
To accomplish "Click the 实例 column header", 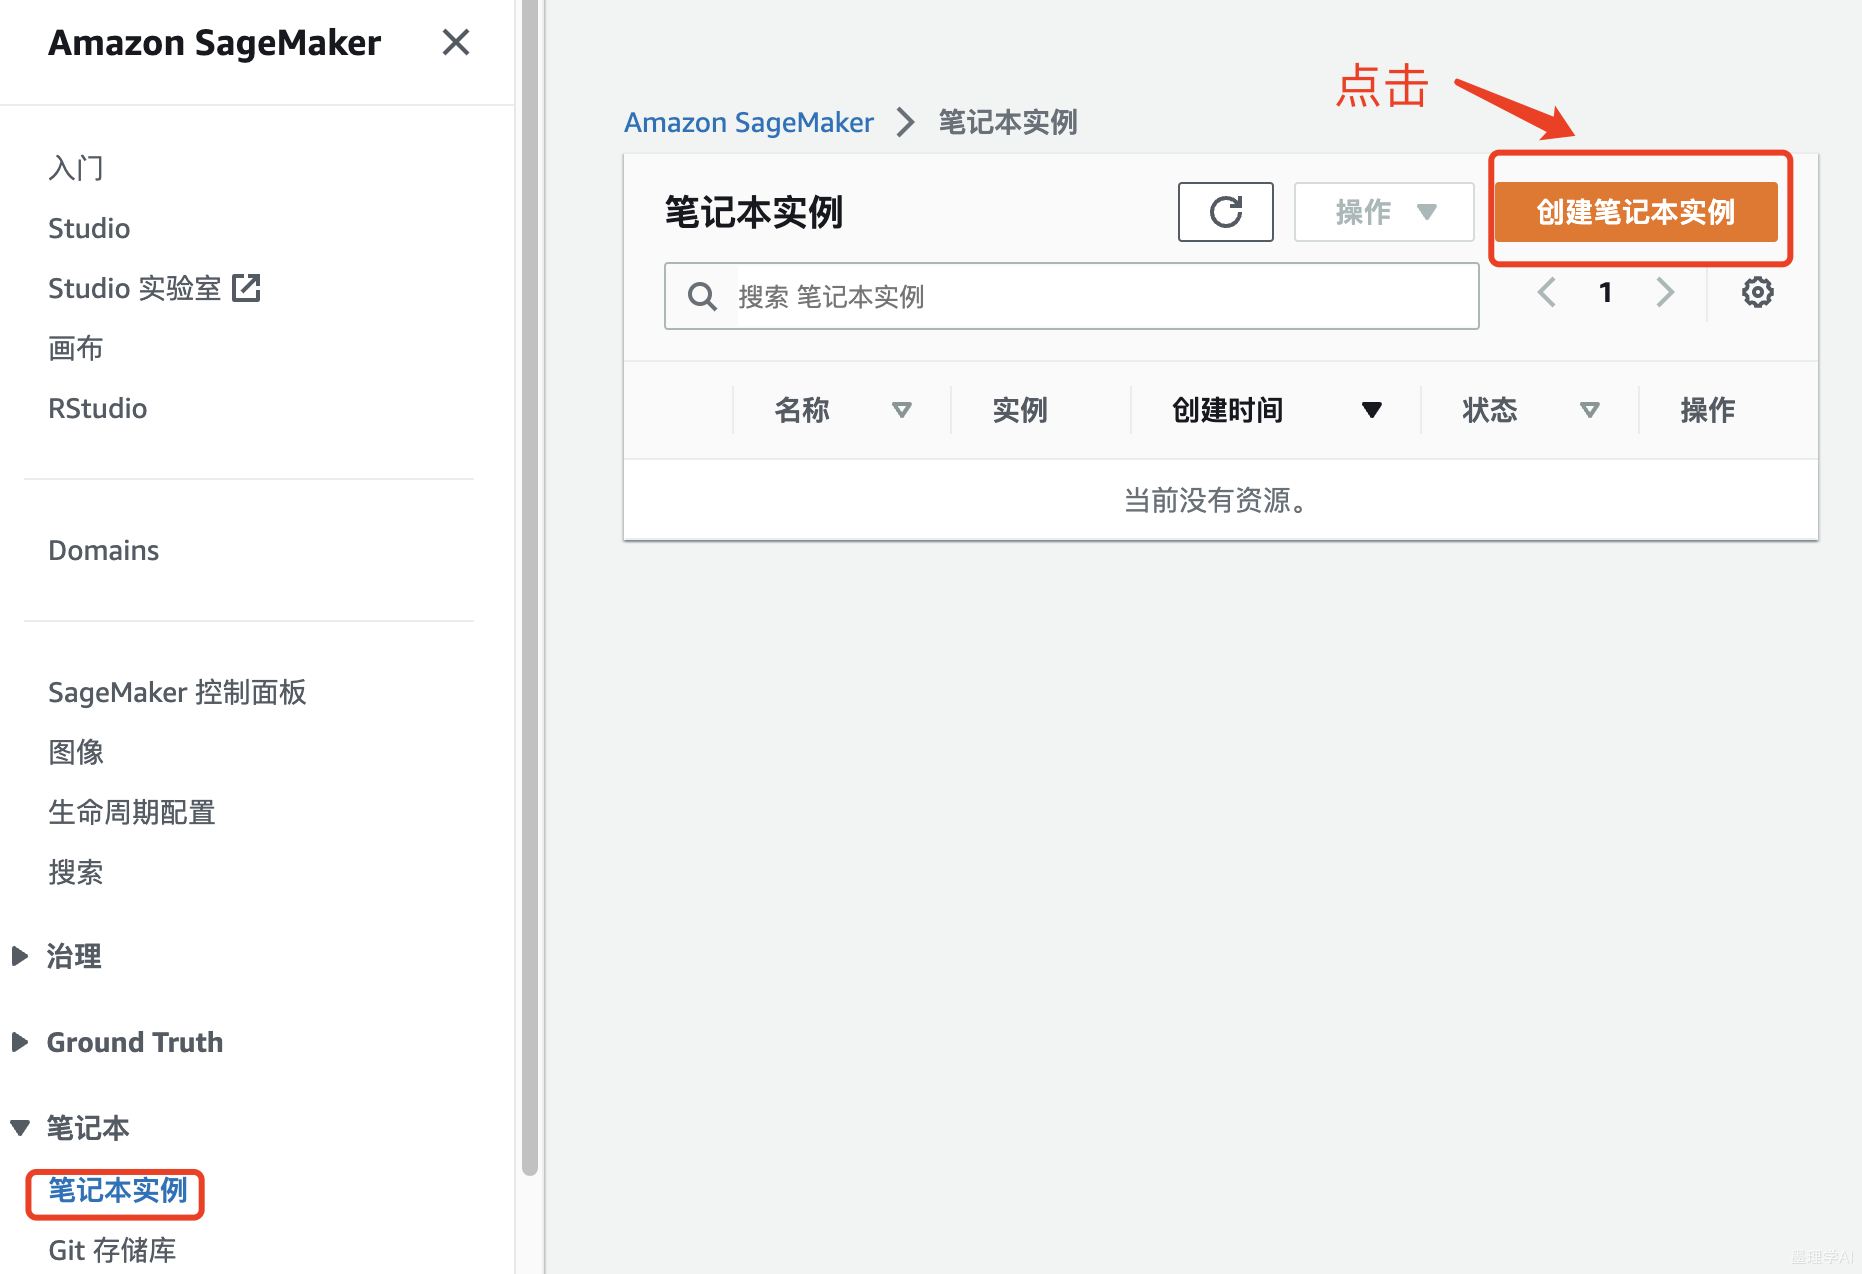I will tap(1020, 410).
